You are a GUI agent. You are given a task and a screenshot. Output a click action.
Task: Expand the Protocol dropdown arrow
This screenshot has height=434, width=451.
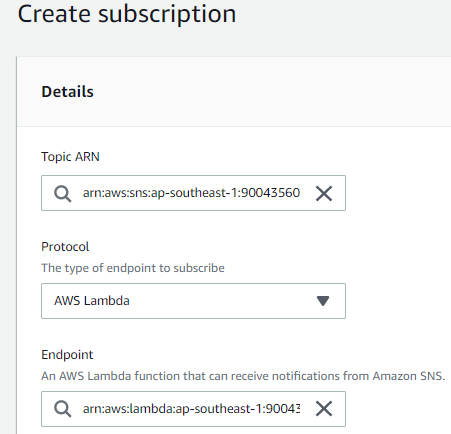coord(323,301)
